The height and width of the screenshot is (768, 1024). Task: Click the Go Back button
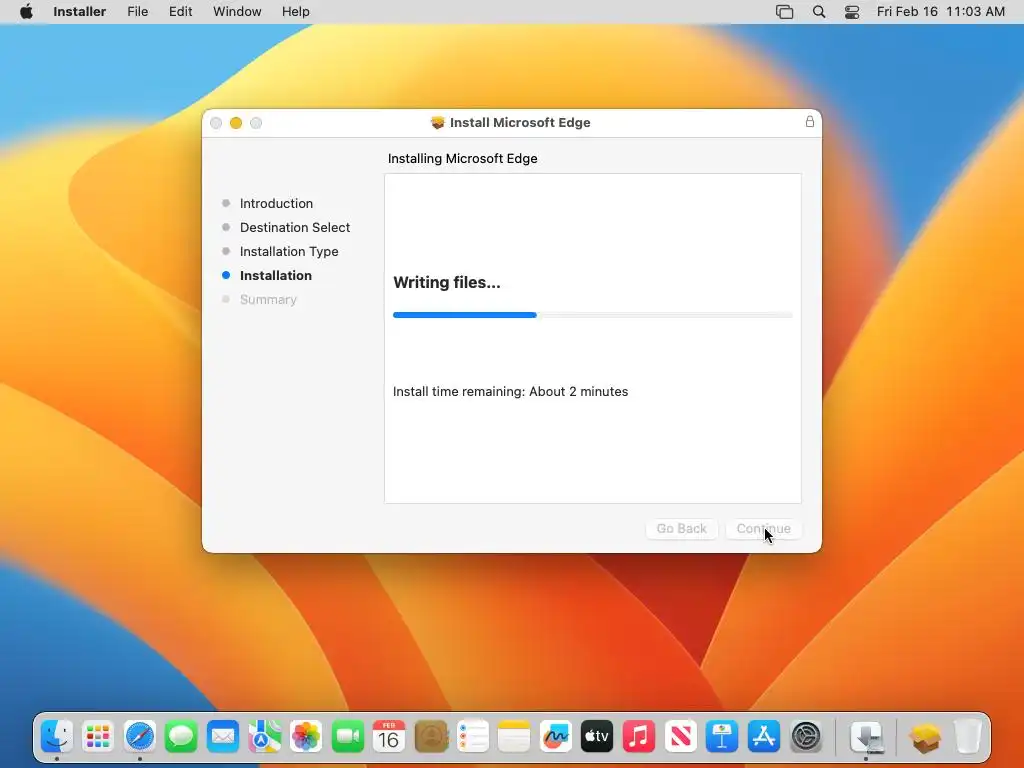tap(682, 528)
